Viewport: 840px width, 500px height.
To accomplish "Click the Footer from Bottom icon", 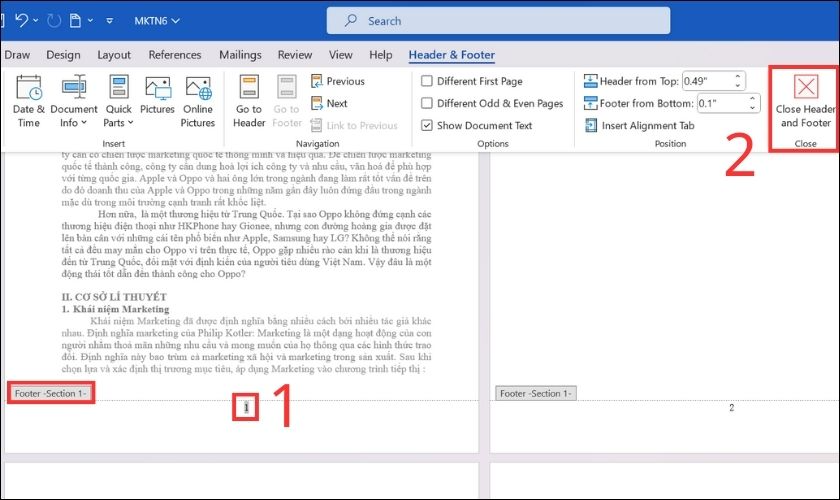I will [x=590, y=103].
